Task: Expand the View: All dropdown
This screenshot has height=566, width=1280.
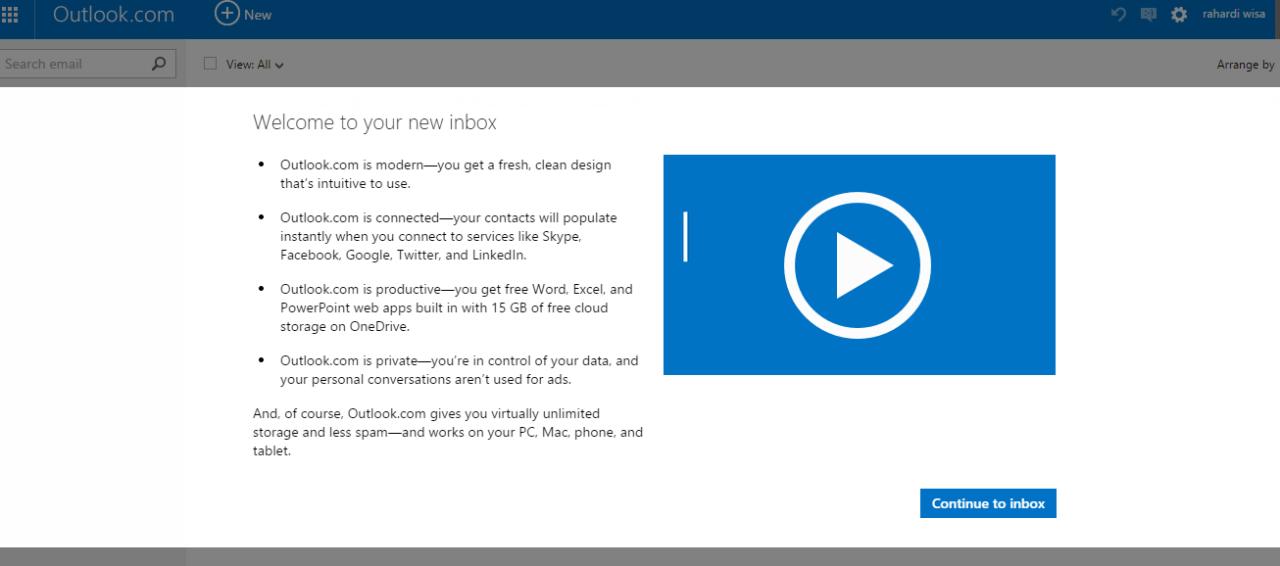Action: tap(255, 64)
